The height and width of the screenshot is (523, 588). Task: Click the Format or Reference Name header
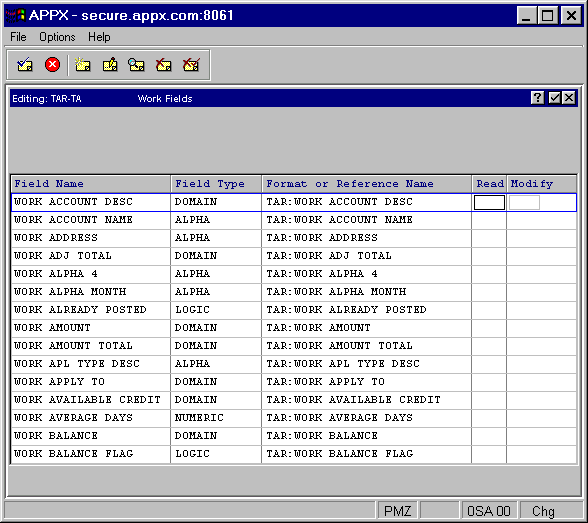point(366,184)
